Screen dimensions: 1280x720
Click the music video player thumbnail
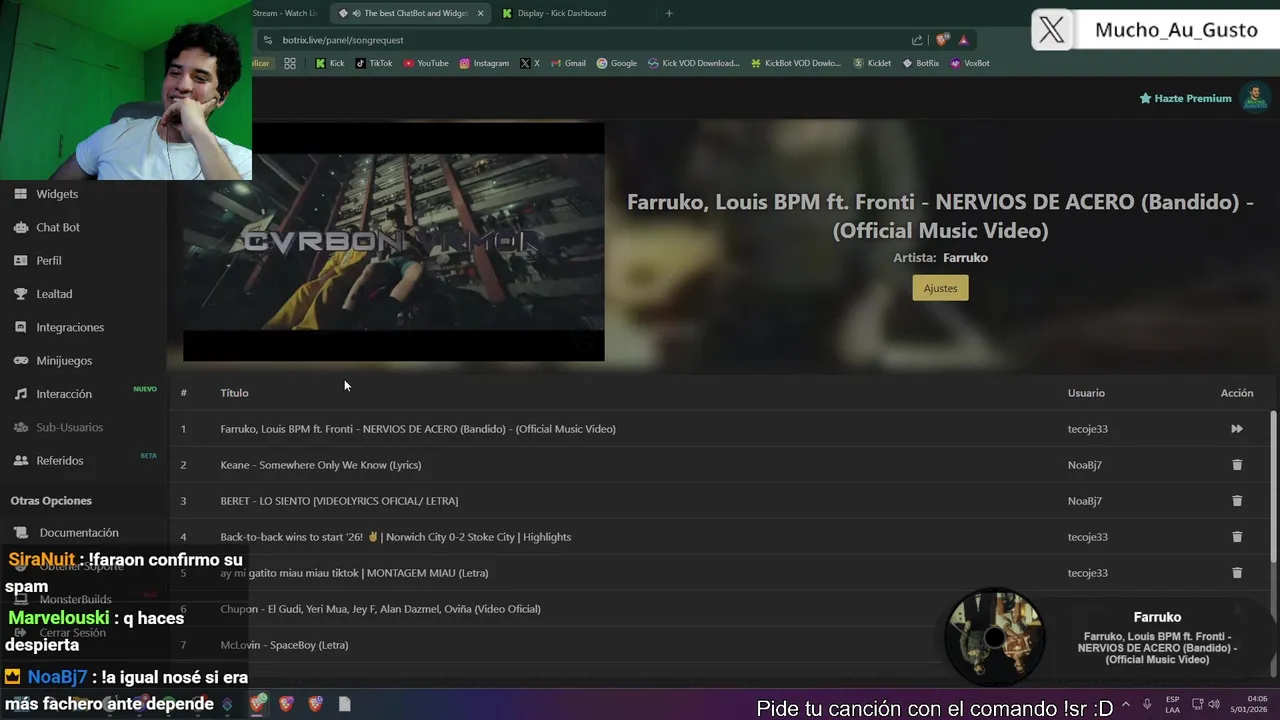coord(393,242)
